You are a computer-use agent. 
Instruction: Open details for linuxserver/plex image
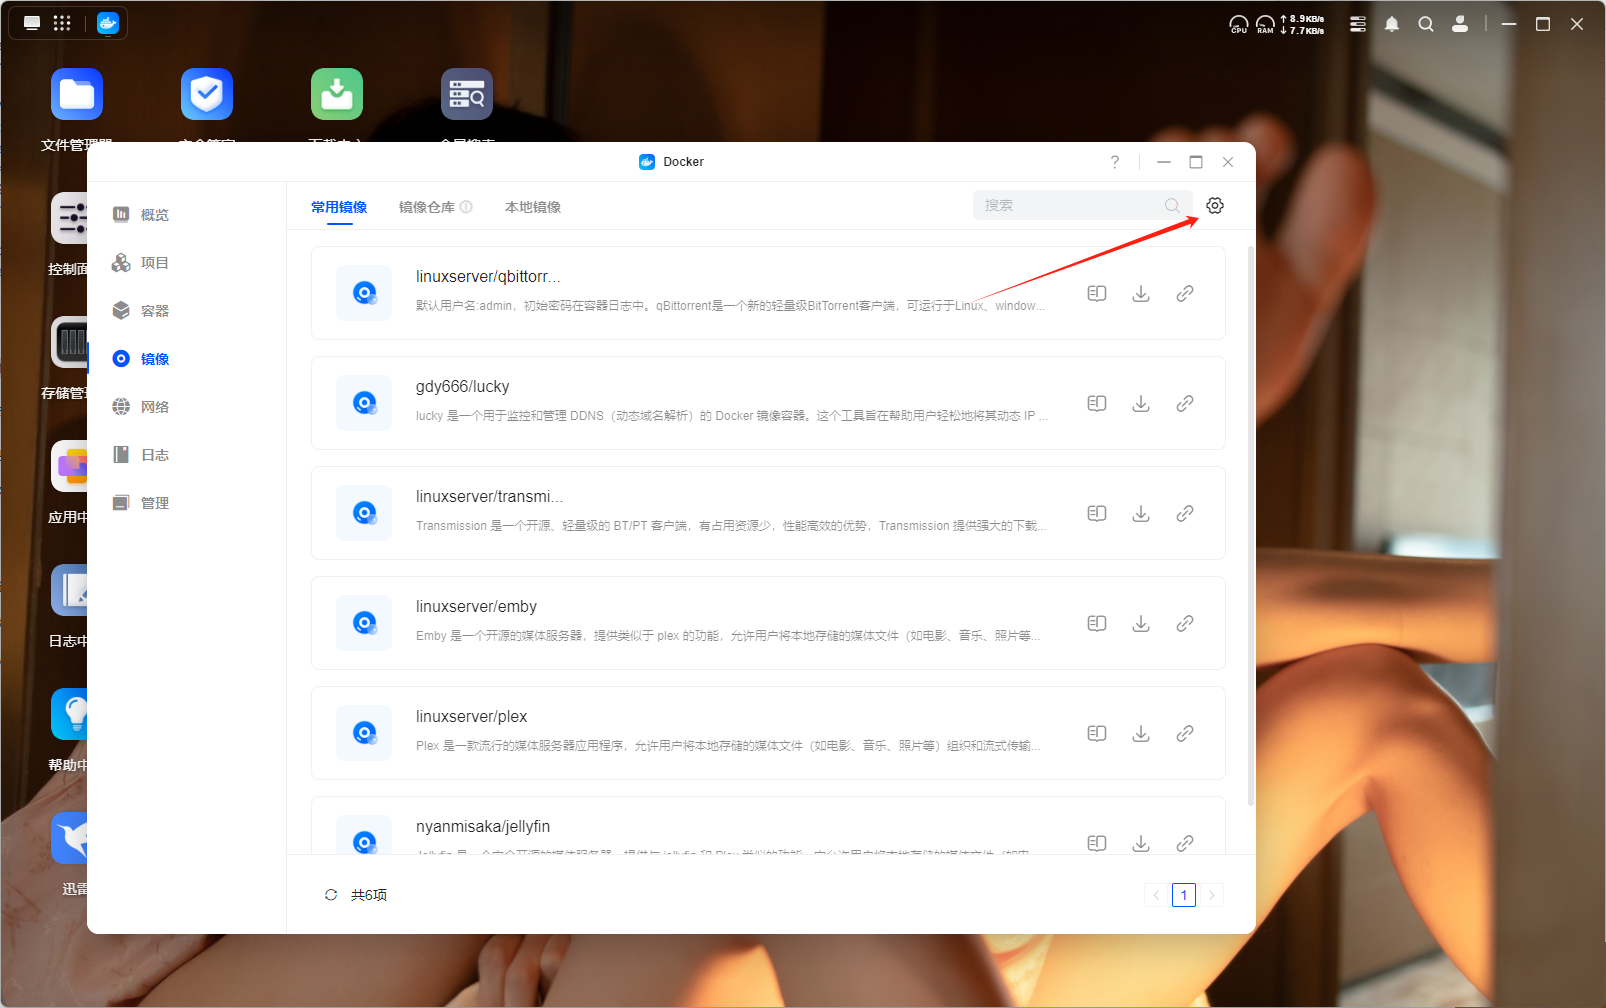tap(1097, 733)
